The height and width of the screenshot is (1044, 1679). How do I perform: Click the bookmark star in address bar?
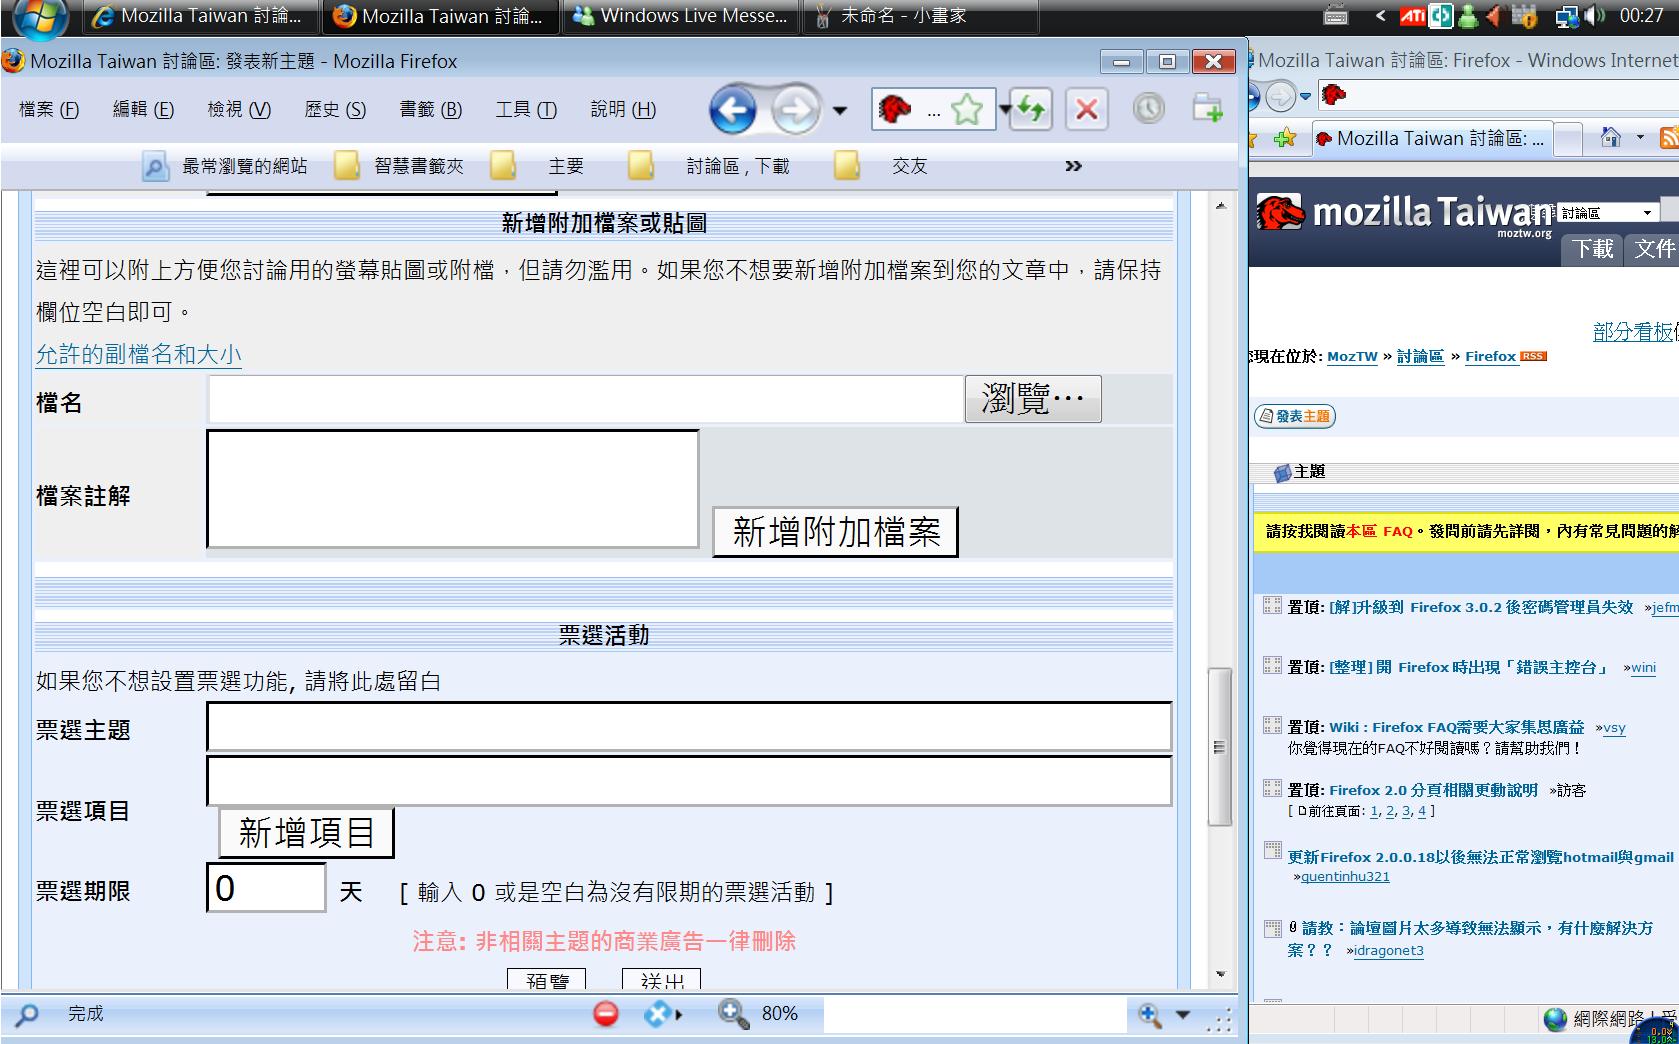[x=967, y=109]
